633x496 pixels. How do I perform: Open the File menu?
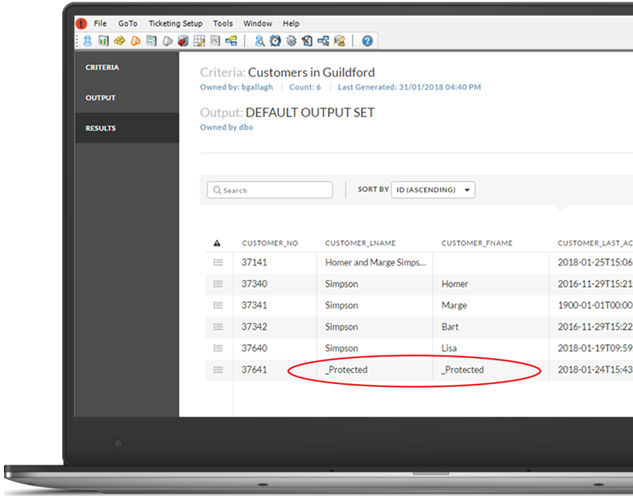point(100,23)
